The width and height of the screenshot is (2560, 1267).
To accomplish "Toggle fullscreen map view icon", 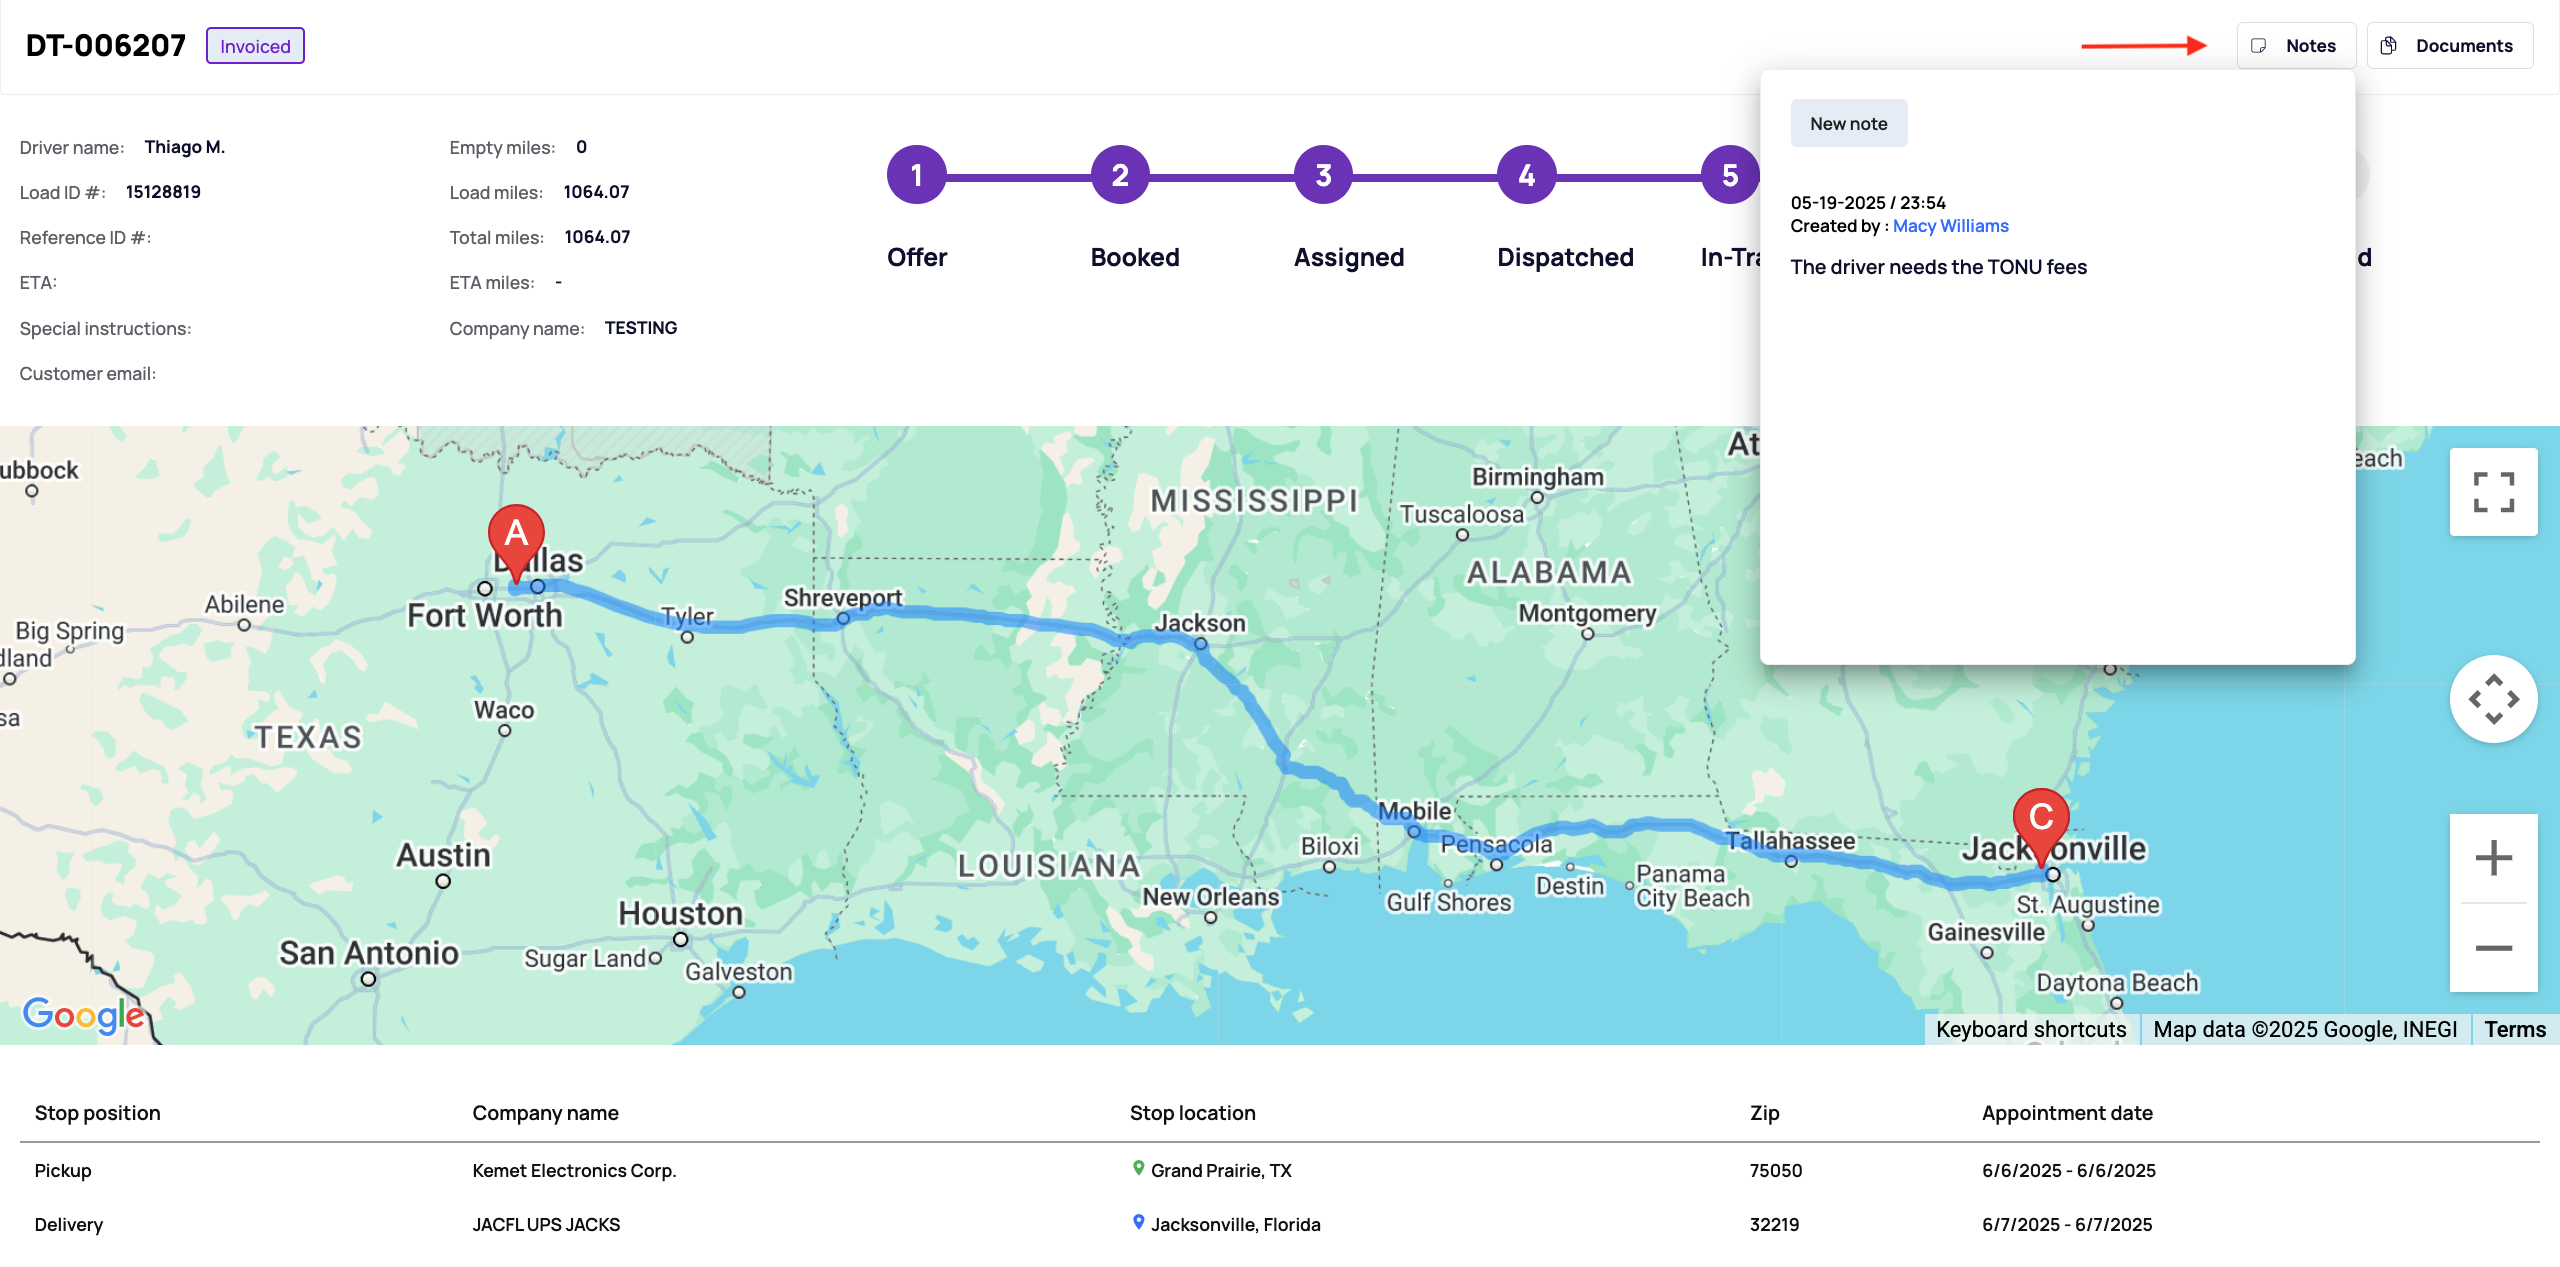I will pos(2493,492).
